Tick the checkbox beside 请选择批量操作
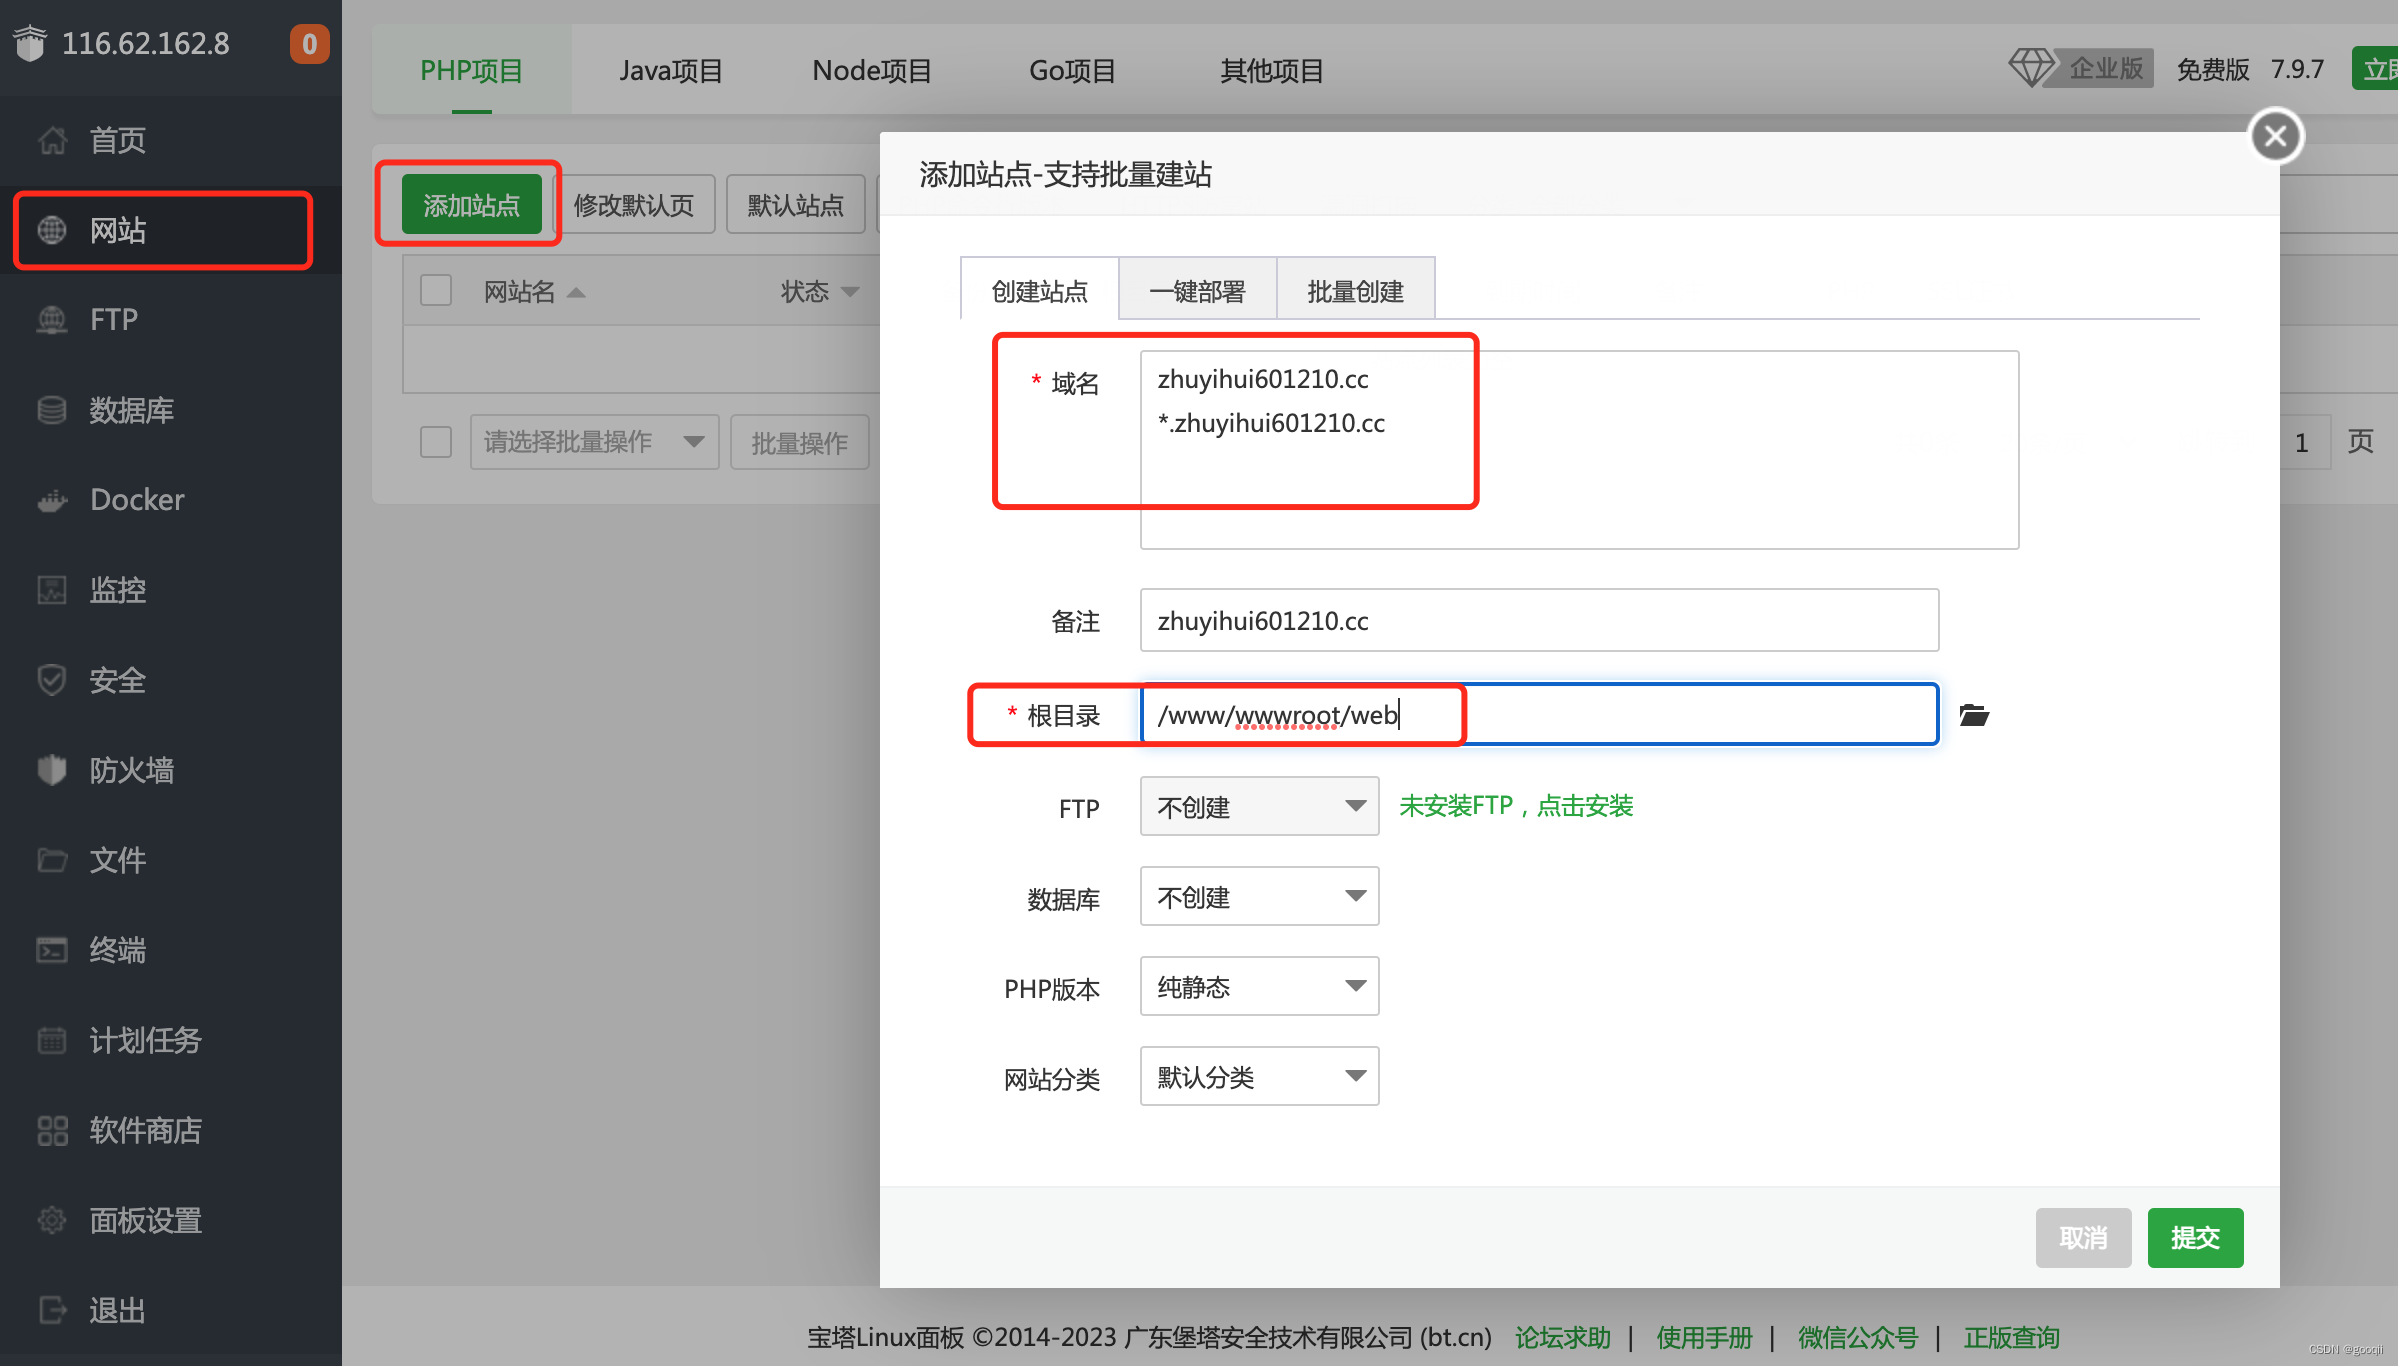Screen dimensions: 2398x1366 [436, 442]
